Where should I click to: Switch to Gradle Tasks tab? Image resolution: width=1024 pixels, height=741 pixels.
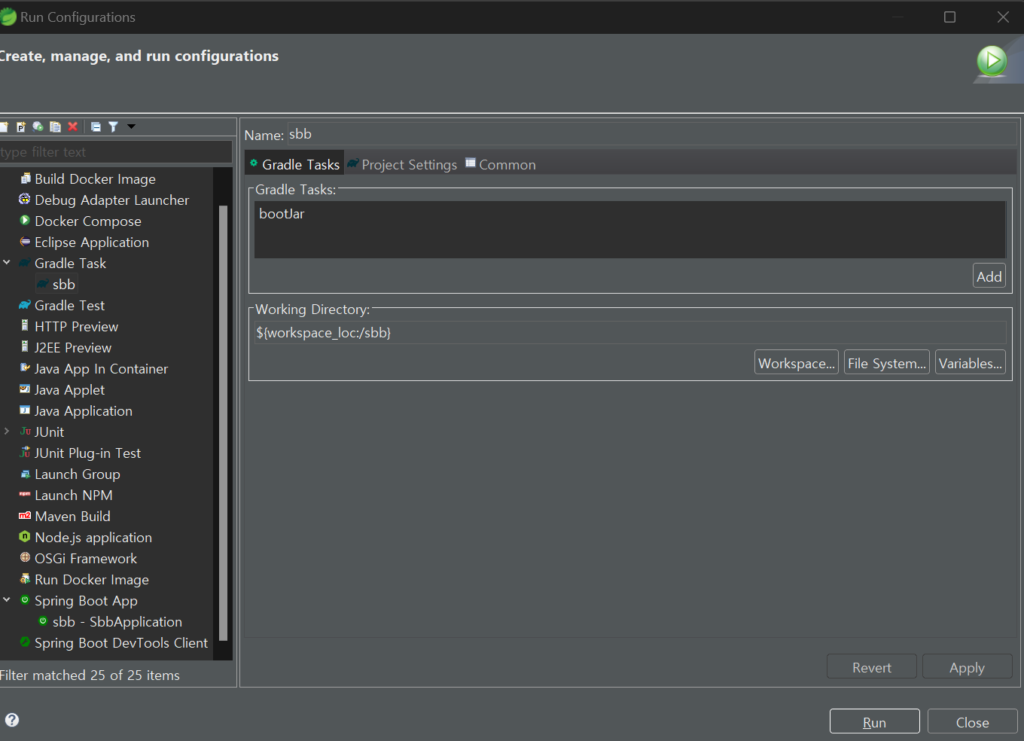[x=295, y=165]
